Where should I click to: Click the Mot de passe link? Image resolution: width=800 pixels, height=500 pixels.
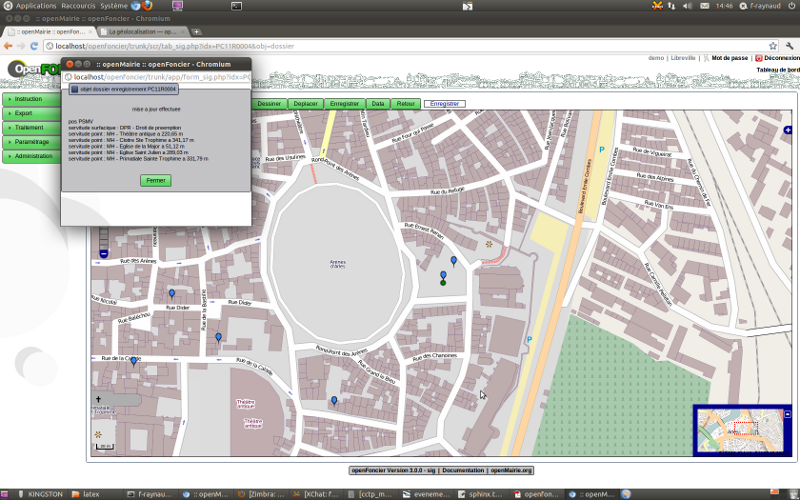pos(729,58)
